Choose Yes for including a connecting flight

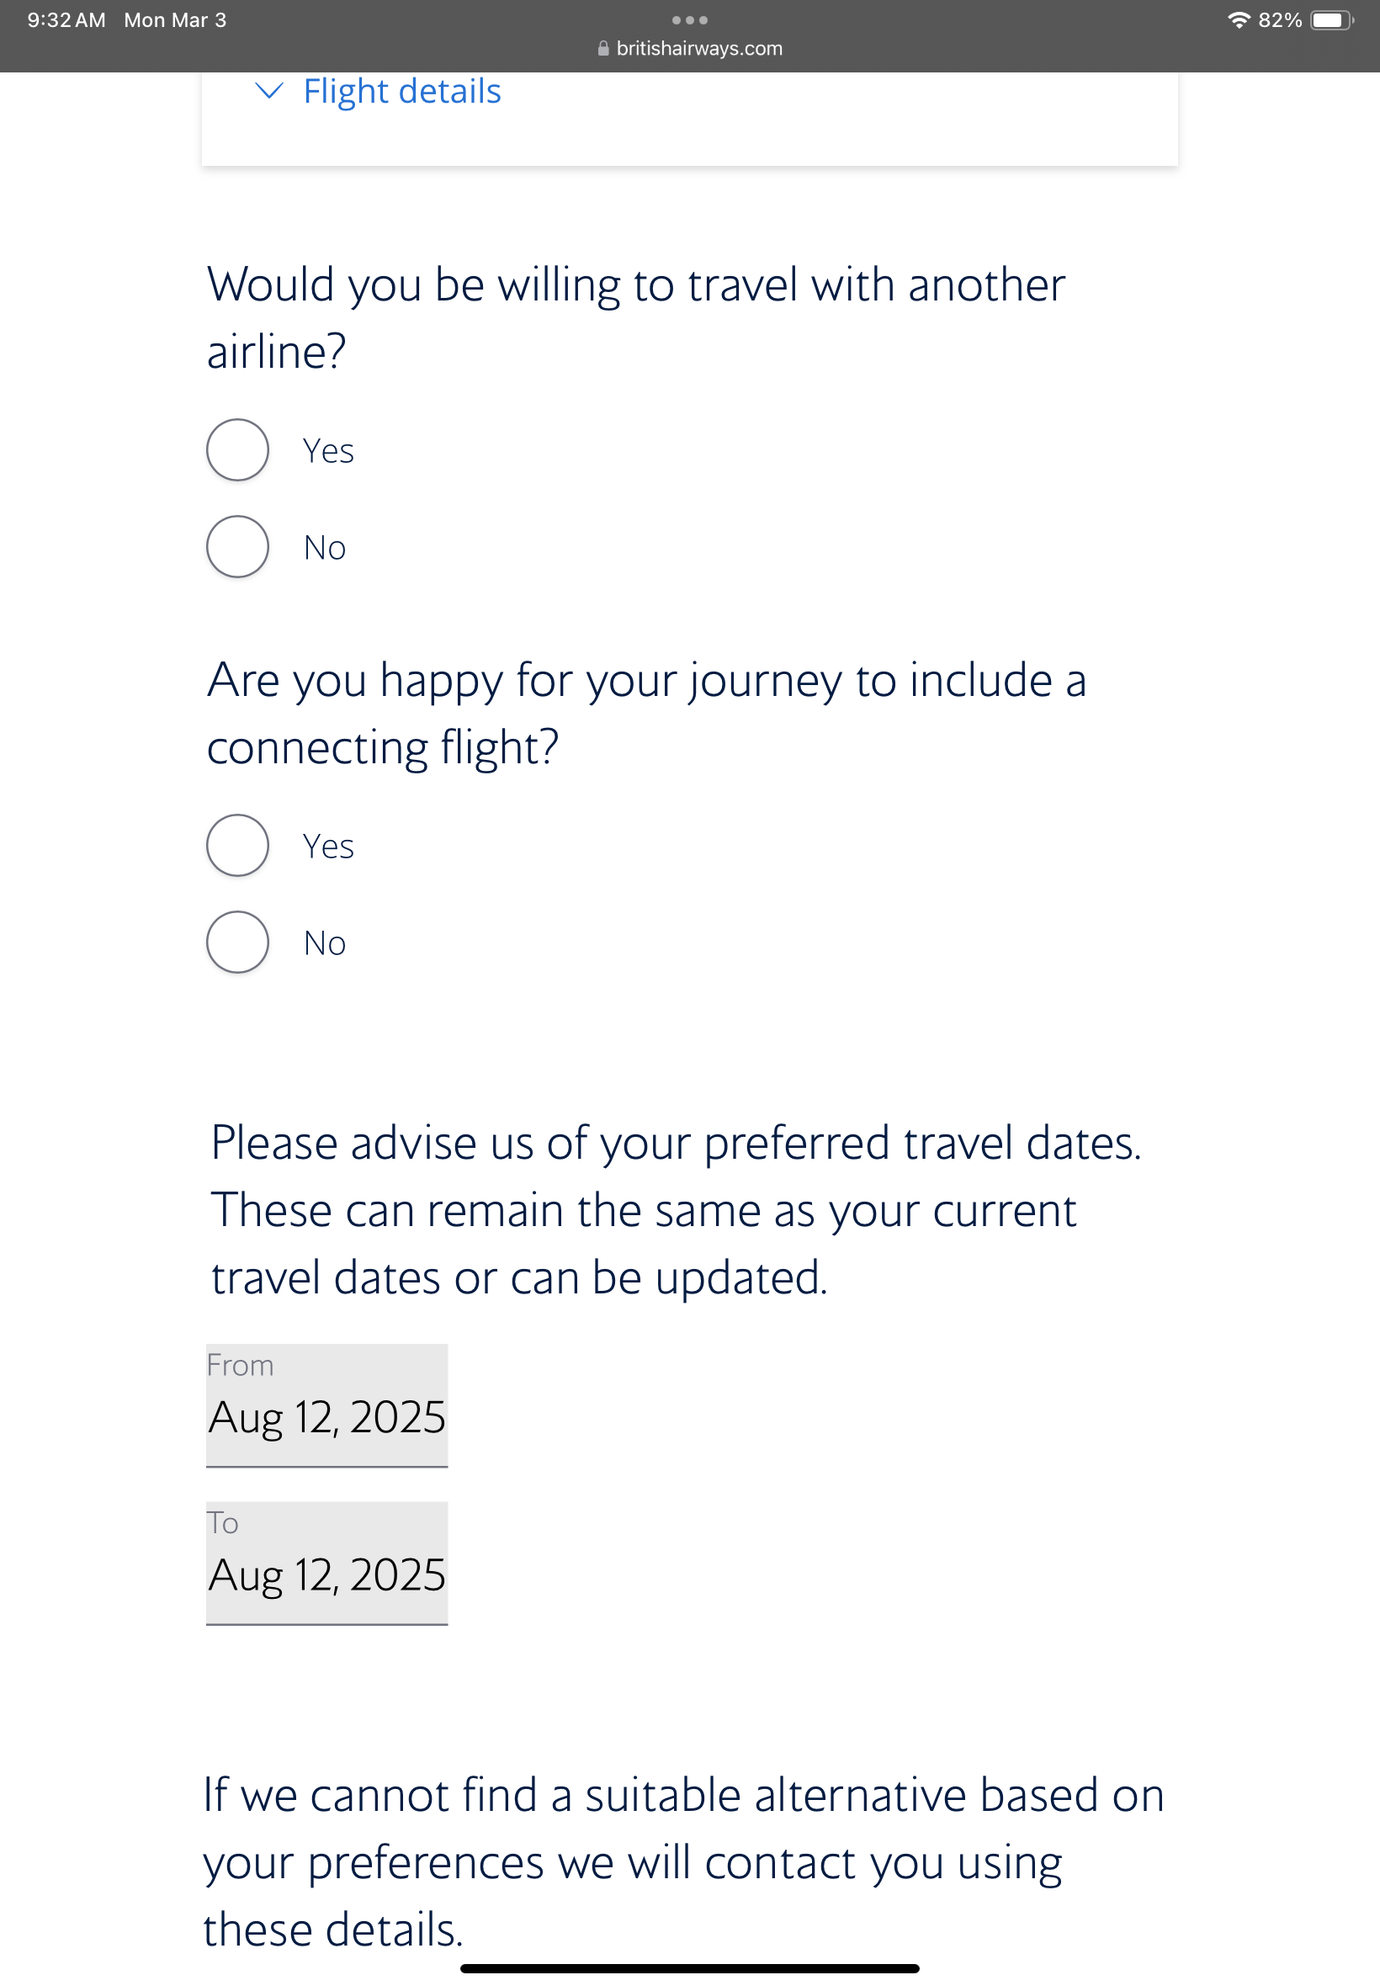coord(238,846)
